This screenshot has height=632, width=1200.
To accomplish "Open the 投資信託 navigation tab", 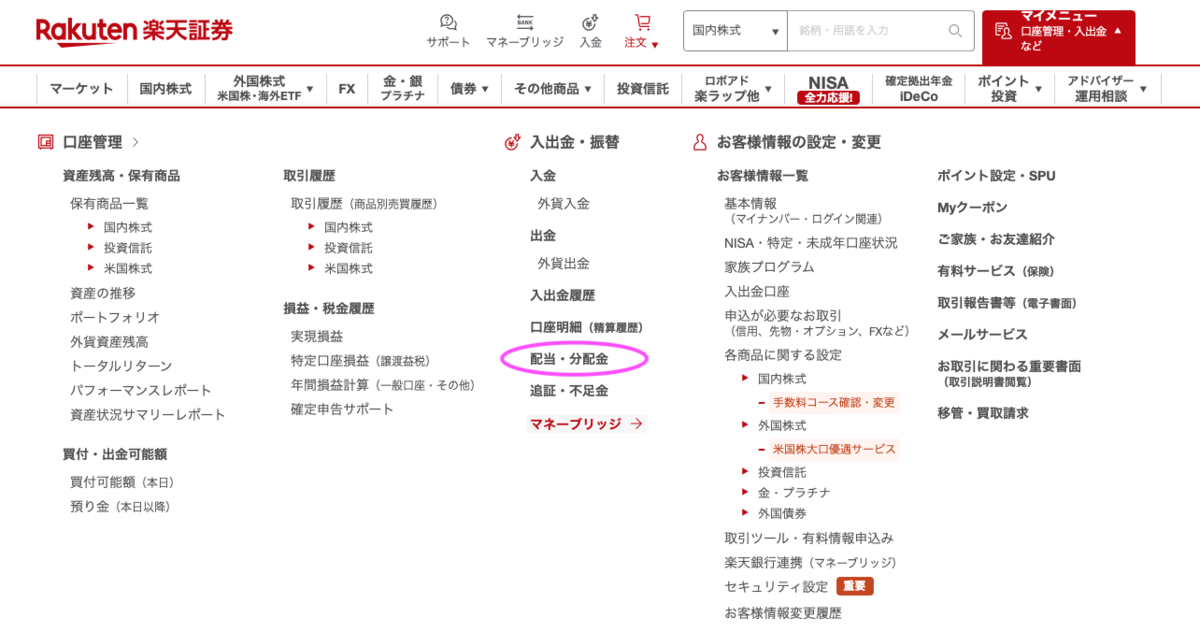I will 643,89.
